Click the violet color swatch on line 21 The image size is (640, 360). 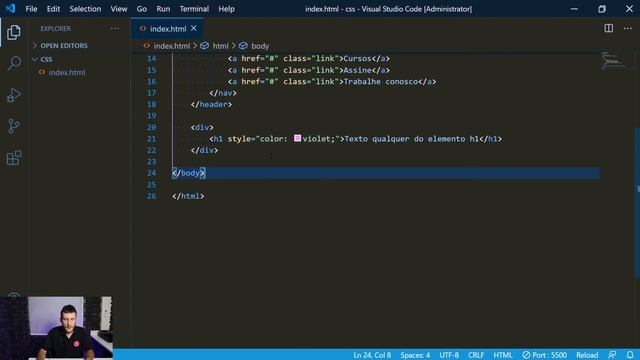[x=298, y=138]
